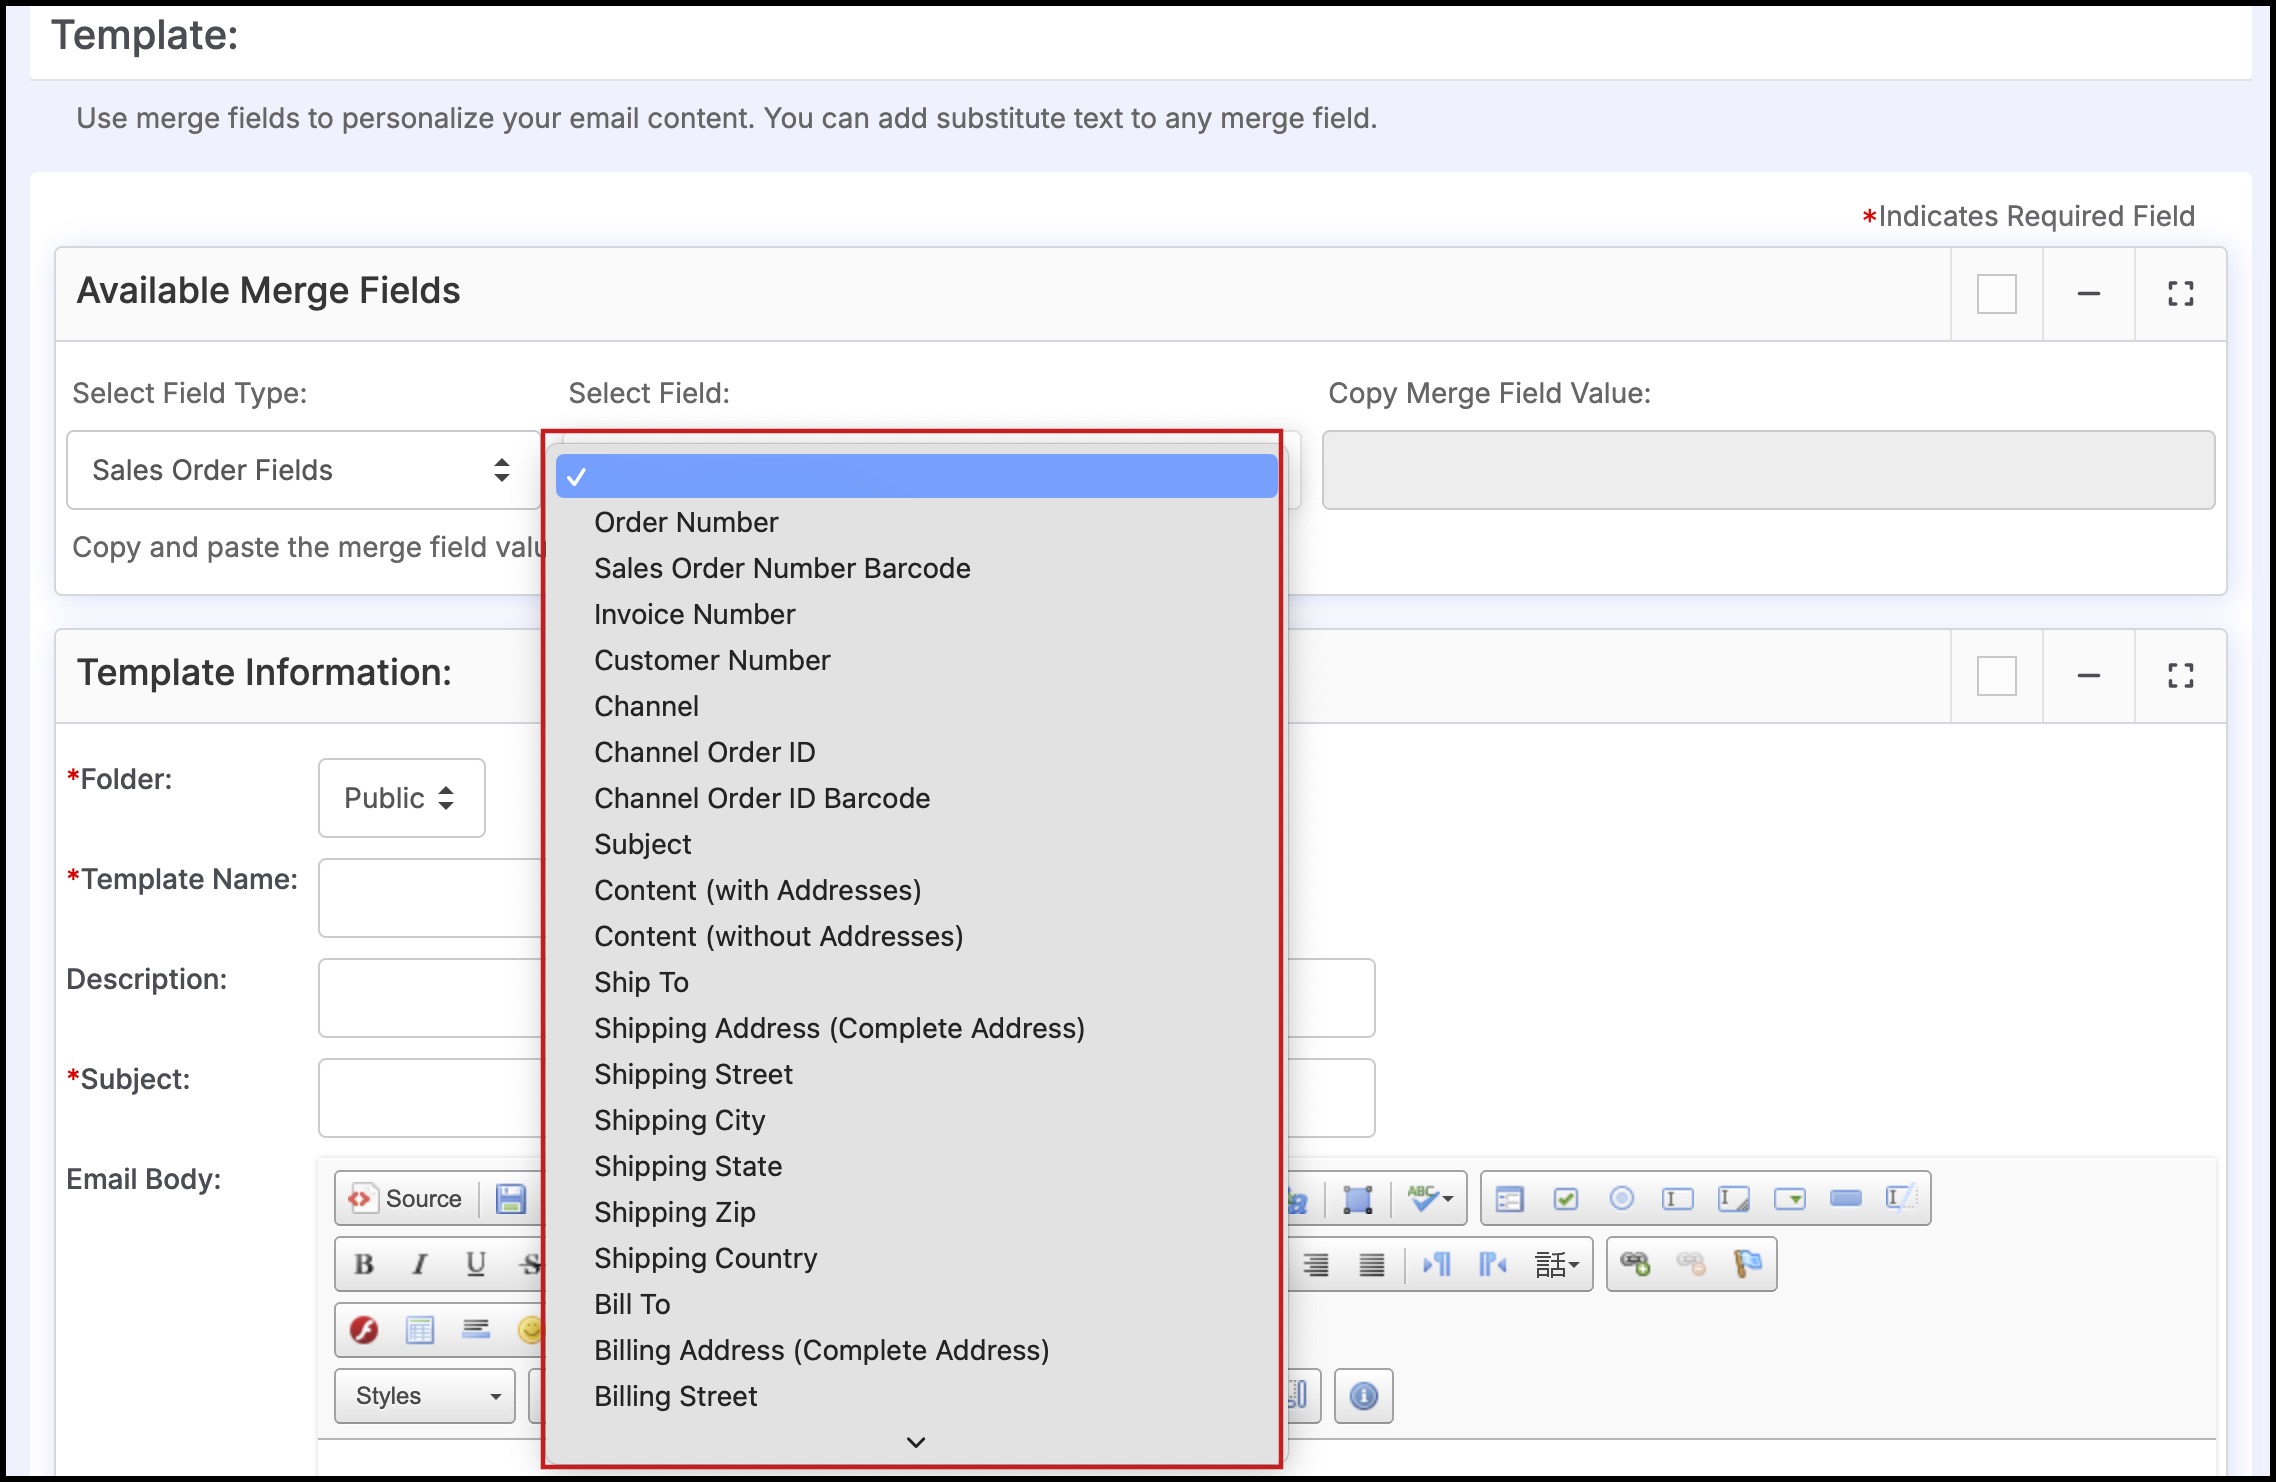Tick the checkbox in Available Merge Fields header
The image size is (2276, 1482).
(1996, 294)
